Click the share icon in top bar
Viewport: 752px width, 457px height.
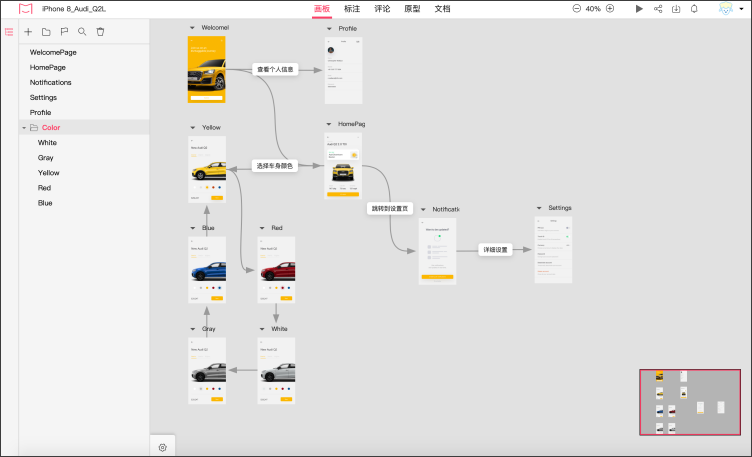[x=658, y=8]
